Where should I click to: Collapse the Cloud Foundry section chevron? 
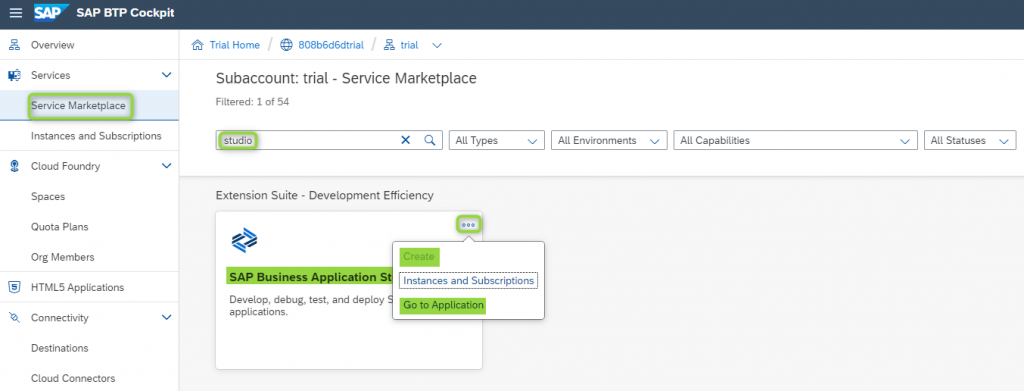tap(167, 166)
